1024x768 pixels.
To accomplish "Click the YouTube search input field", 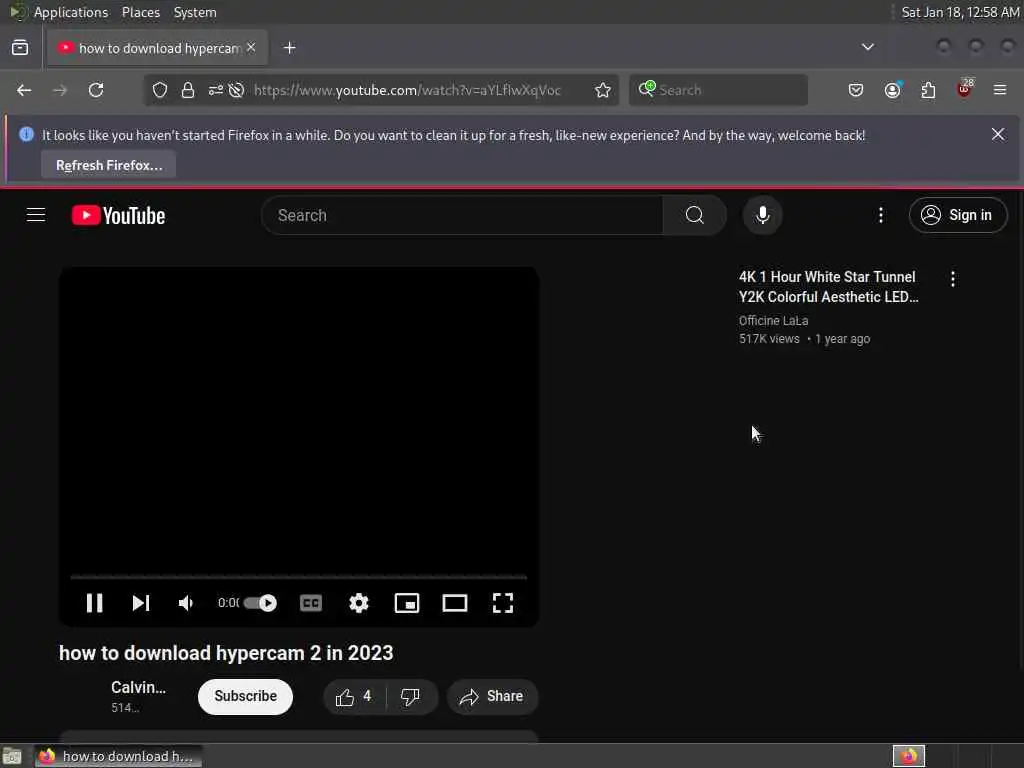I will coord(462,215).
